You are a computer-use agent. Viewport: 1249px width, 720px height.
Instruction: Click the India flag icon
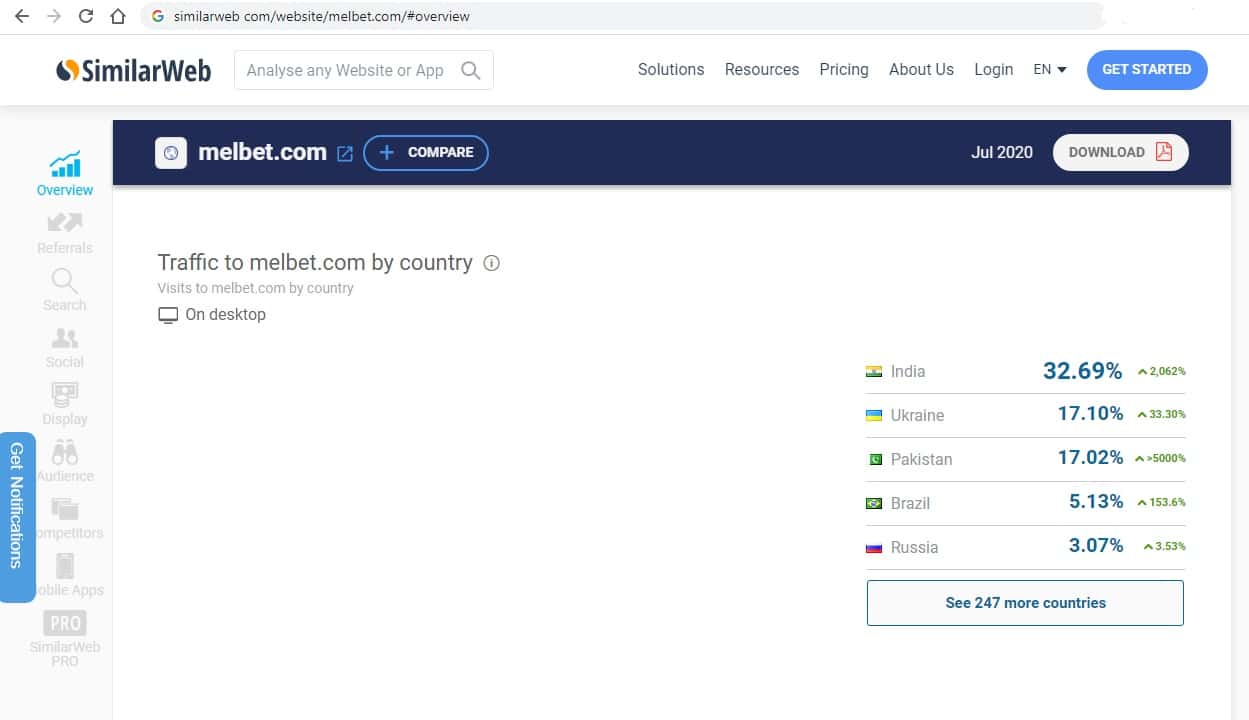coord(874,371)
